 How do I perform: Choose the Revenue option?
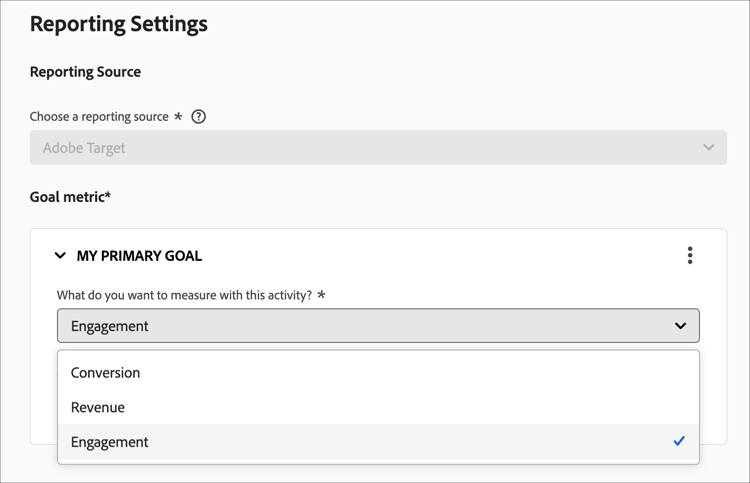(x=98, y=407)
